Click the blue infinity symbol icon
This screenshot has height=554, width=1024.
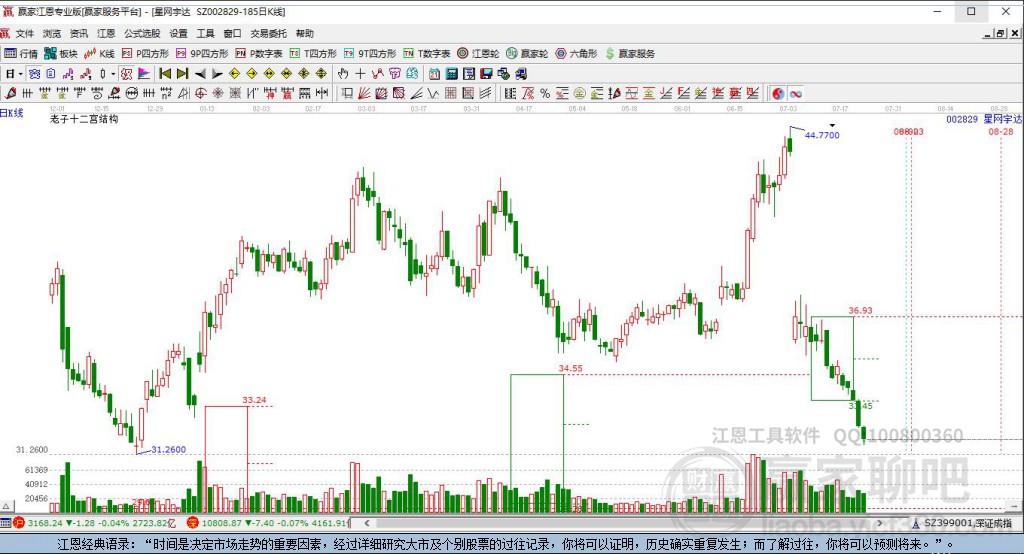click(795, 94)
